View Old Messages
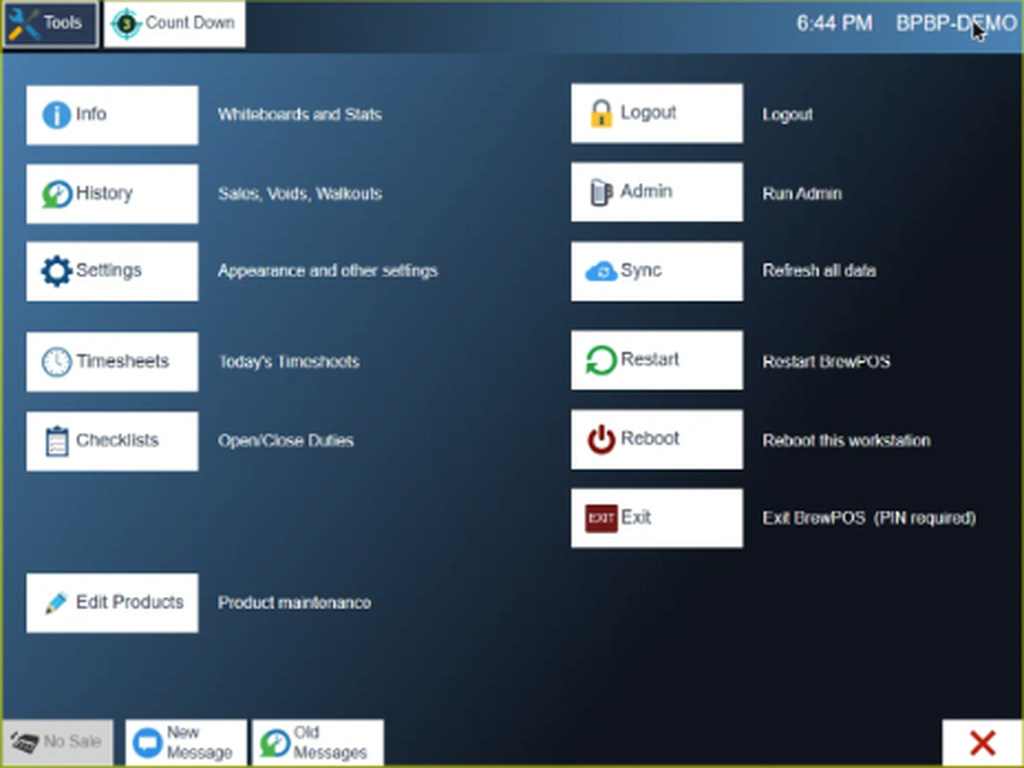The image size is (1024, 768). click(x=318, y=743)
